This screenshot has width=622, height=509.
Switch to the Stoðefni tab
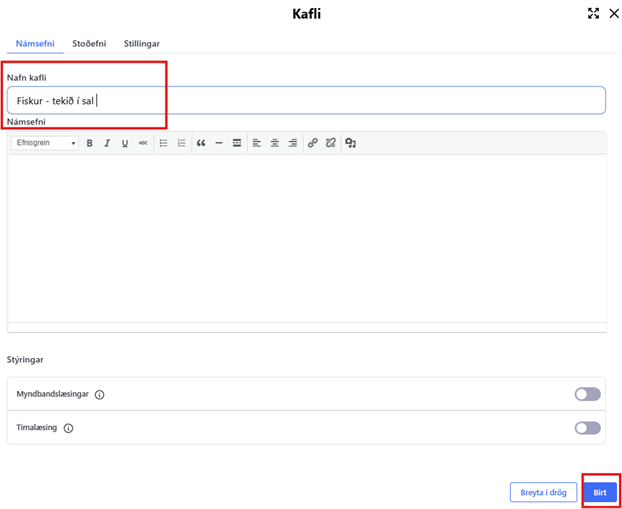(90, 44)
